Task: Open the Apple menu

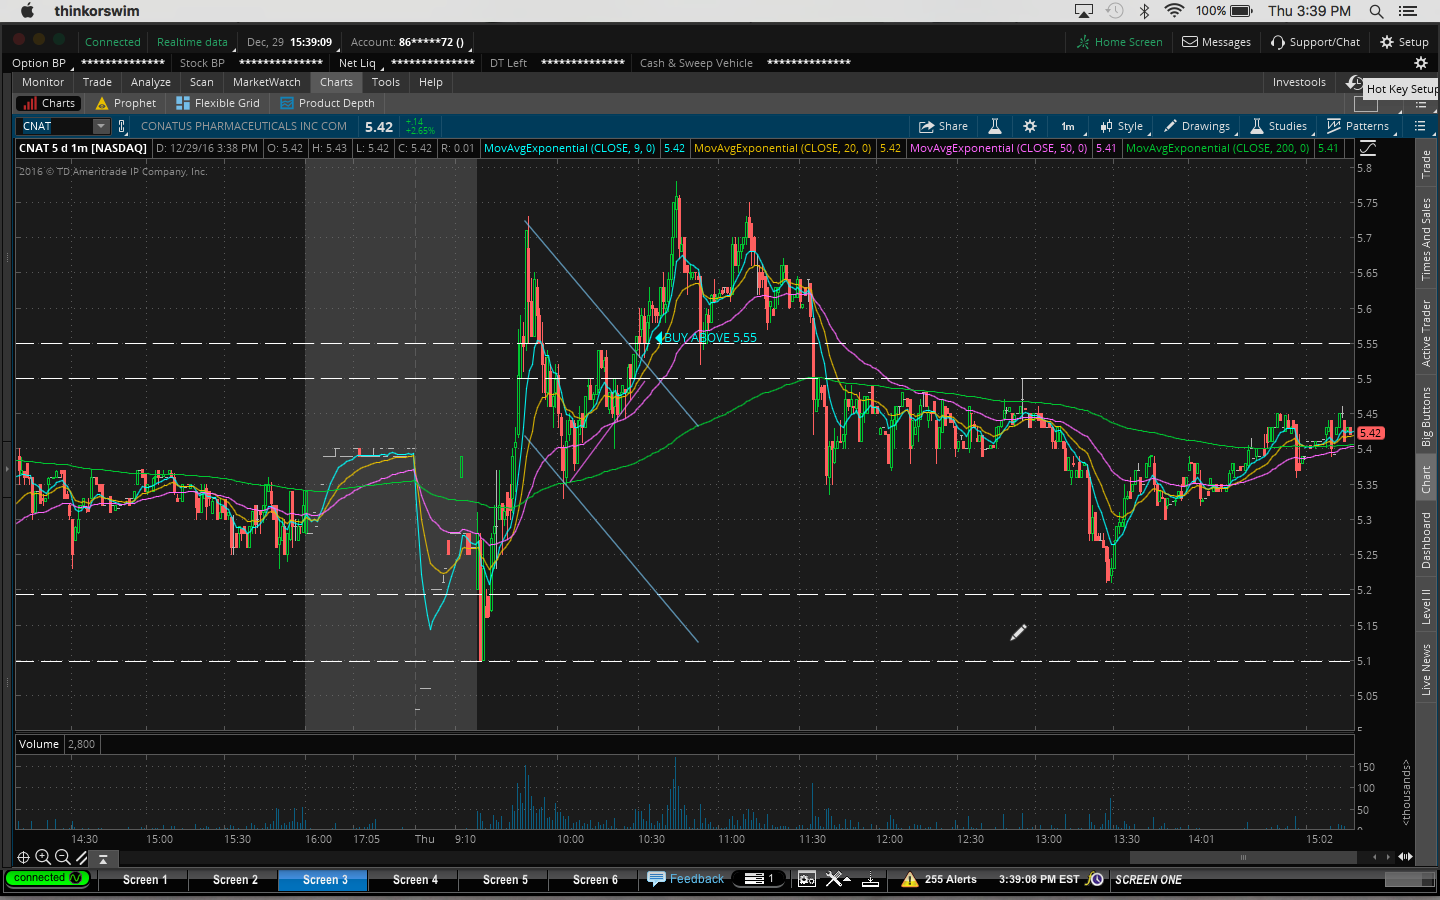Action: coord(27,11)
